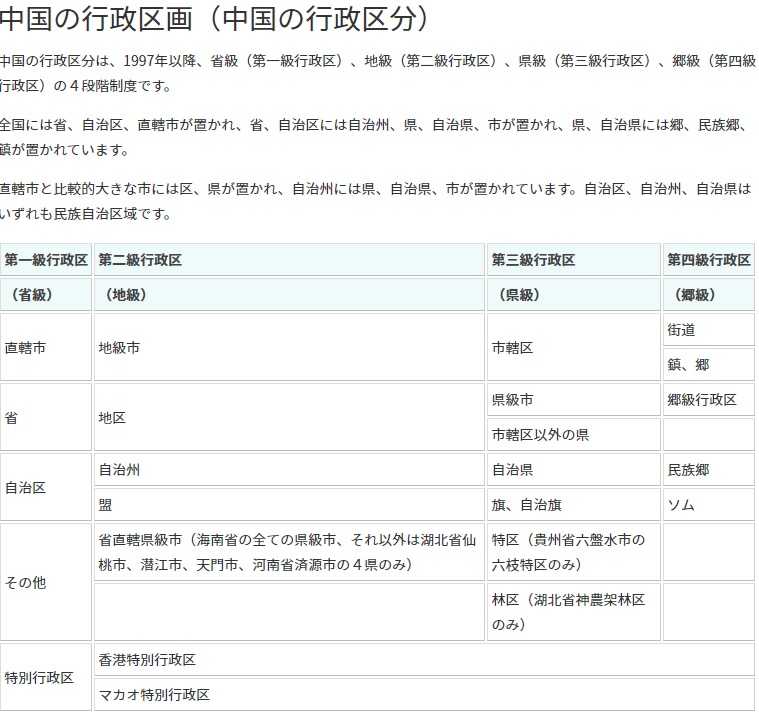Click the paragraph starting 全国には省、自治区
Screen dimensions: 759x712
click(x=374, y=137)
